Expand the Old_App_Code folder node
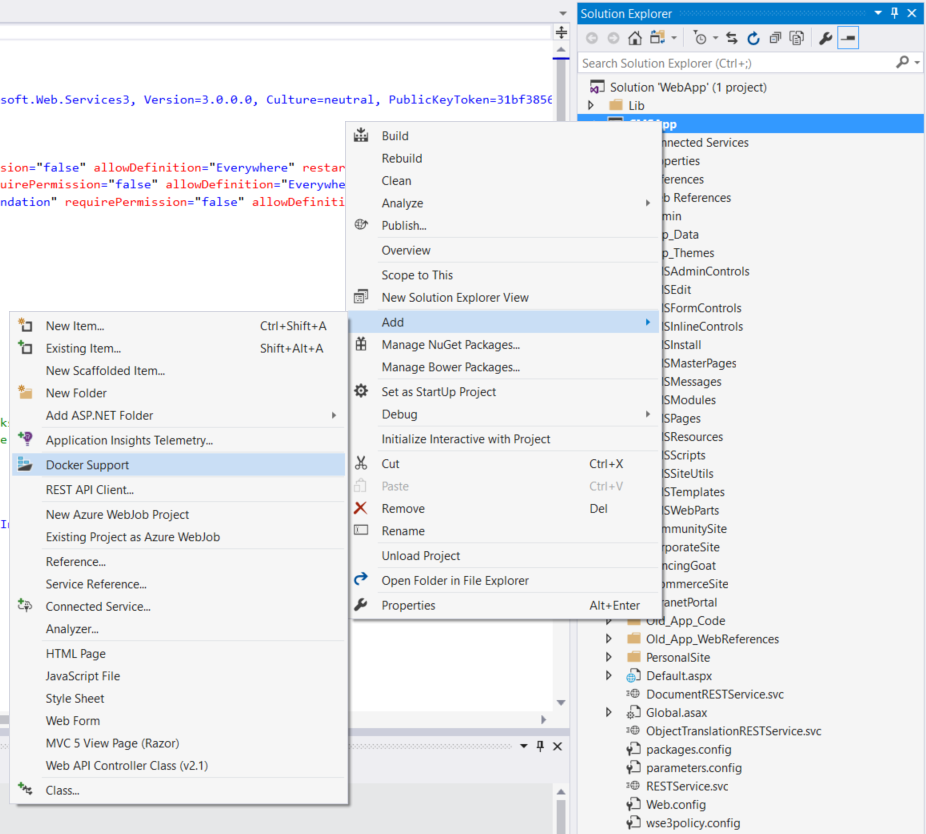The height and width of the screenshot is (834, 926). pos(609,621)
